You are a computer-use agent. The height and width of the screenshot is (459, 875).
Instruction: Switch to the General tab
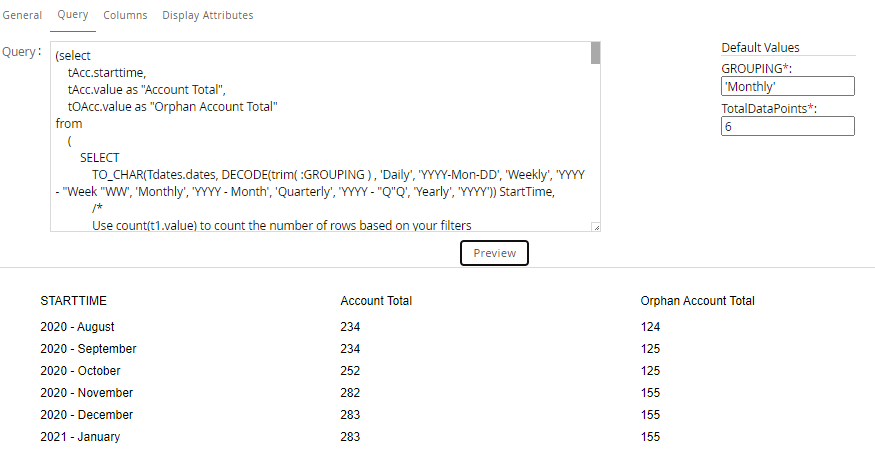(21, 15)
